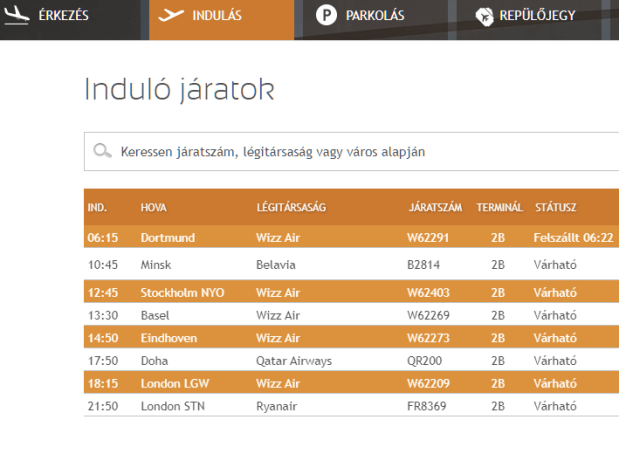
Task: Click the airline ticket icon
Action: [485, 16]
